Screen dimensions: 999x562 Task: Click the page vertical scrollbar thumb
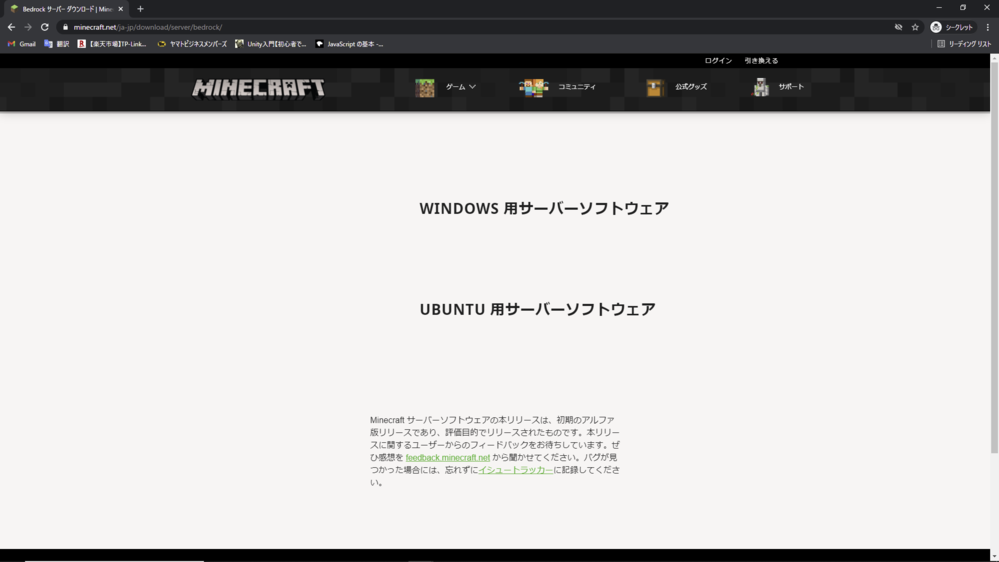point(994,257)
